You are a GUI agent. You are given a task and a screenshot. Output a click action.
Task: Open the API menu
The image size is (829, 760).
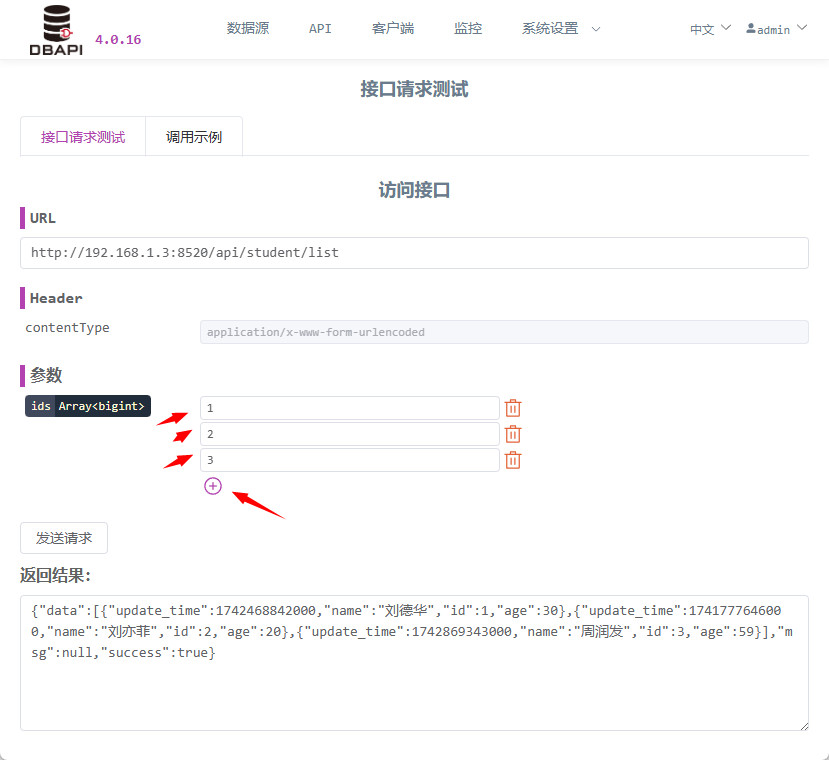(320, 29)
